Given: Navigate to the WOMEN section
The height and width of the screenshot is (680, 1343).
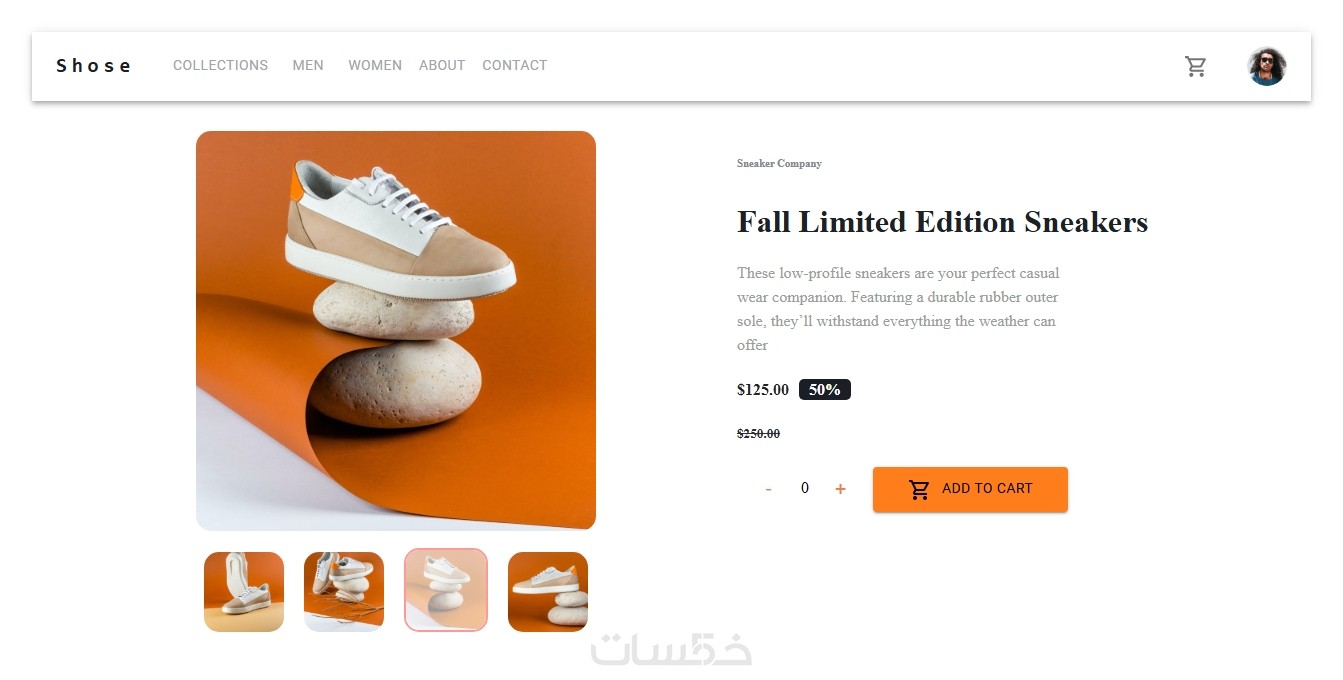Looking at the screenshot, I should tap(375, 66).
